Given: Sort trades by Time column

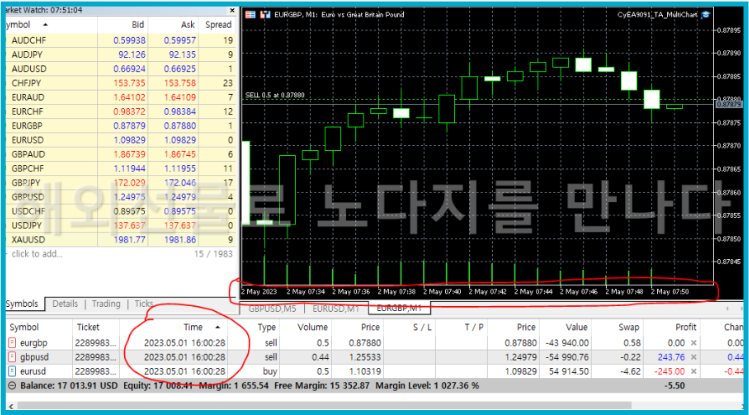Looking at the screenshot, I should point(193,327).
